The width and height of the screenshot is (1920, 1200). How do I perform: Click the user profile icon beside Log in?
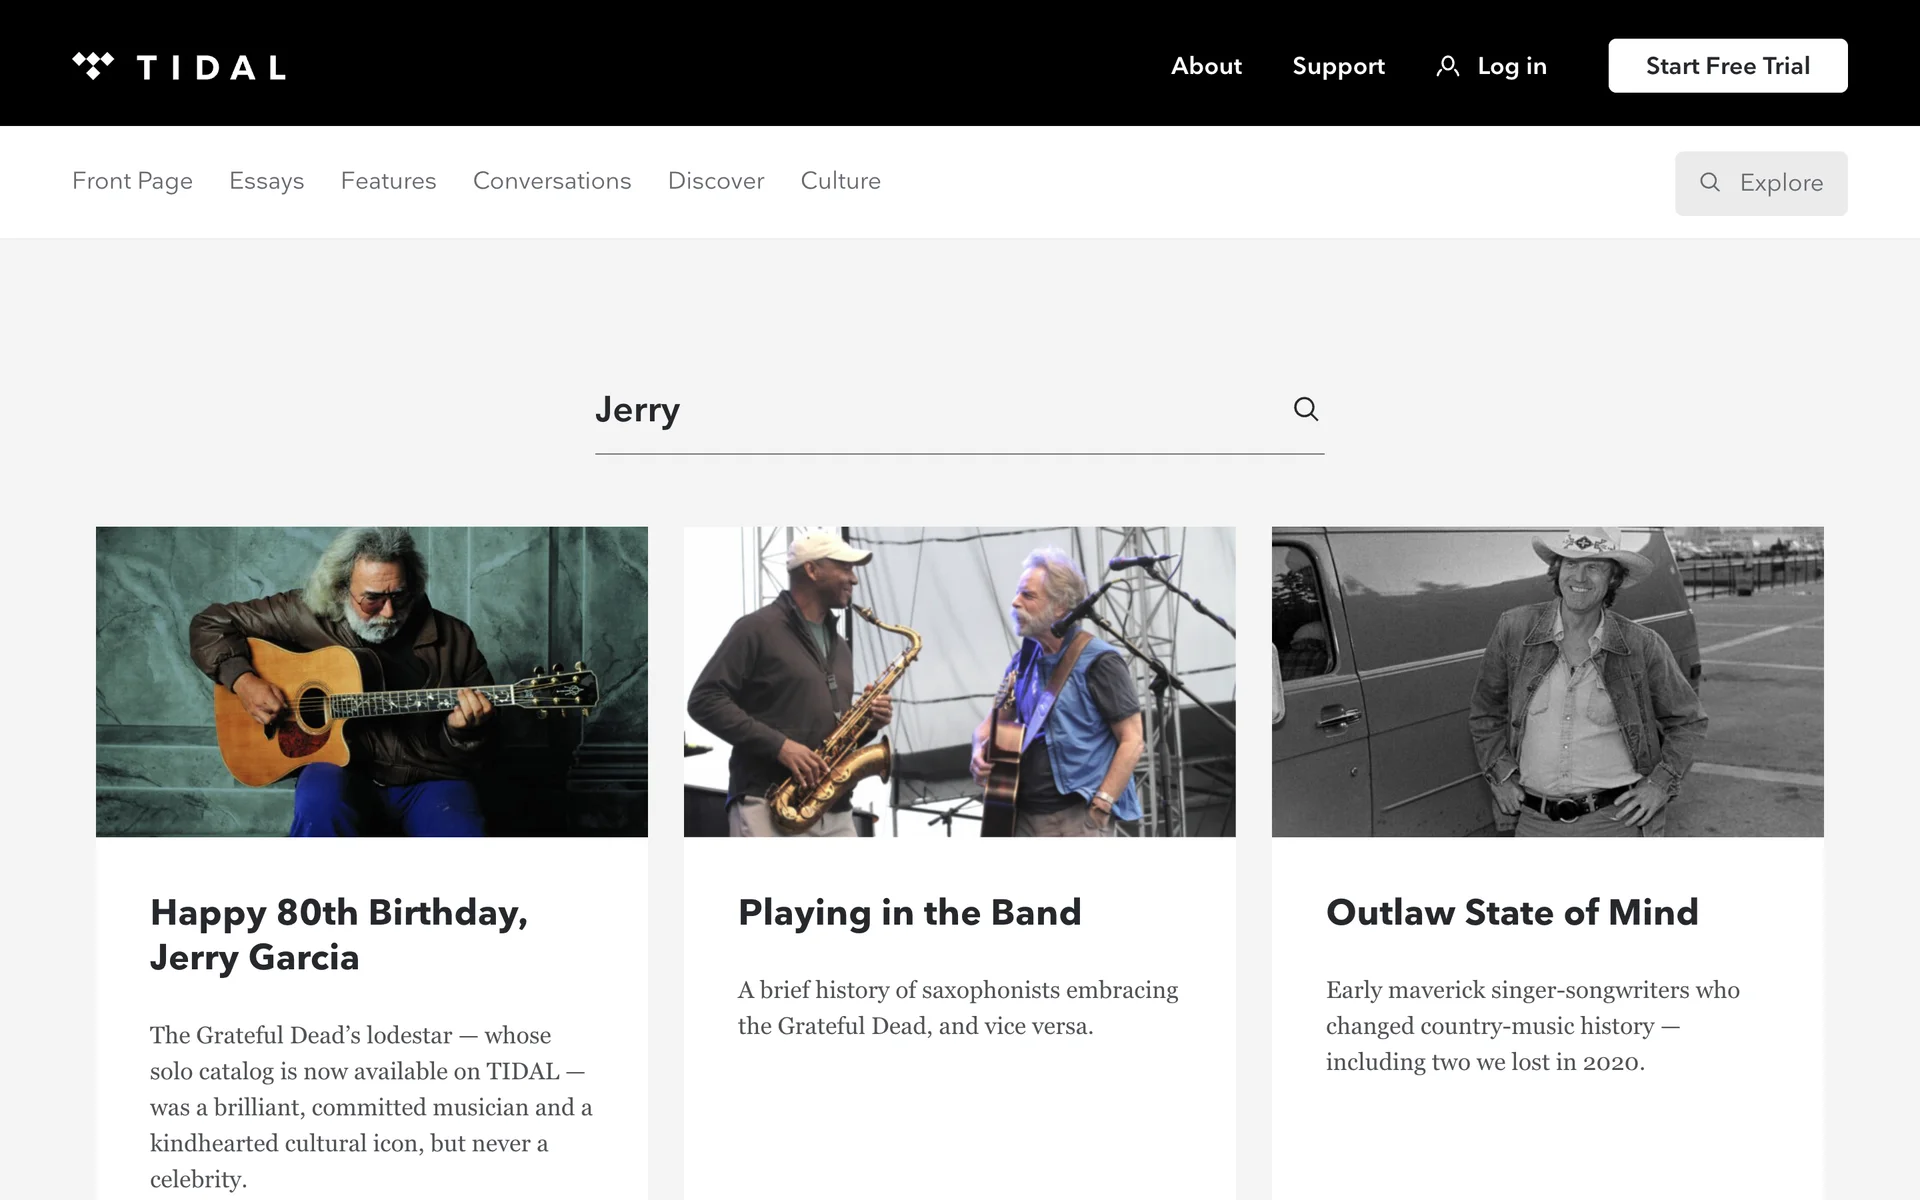point(1447,66)
